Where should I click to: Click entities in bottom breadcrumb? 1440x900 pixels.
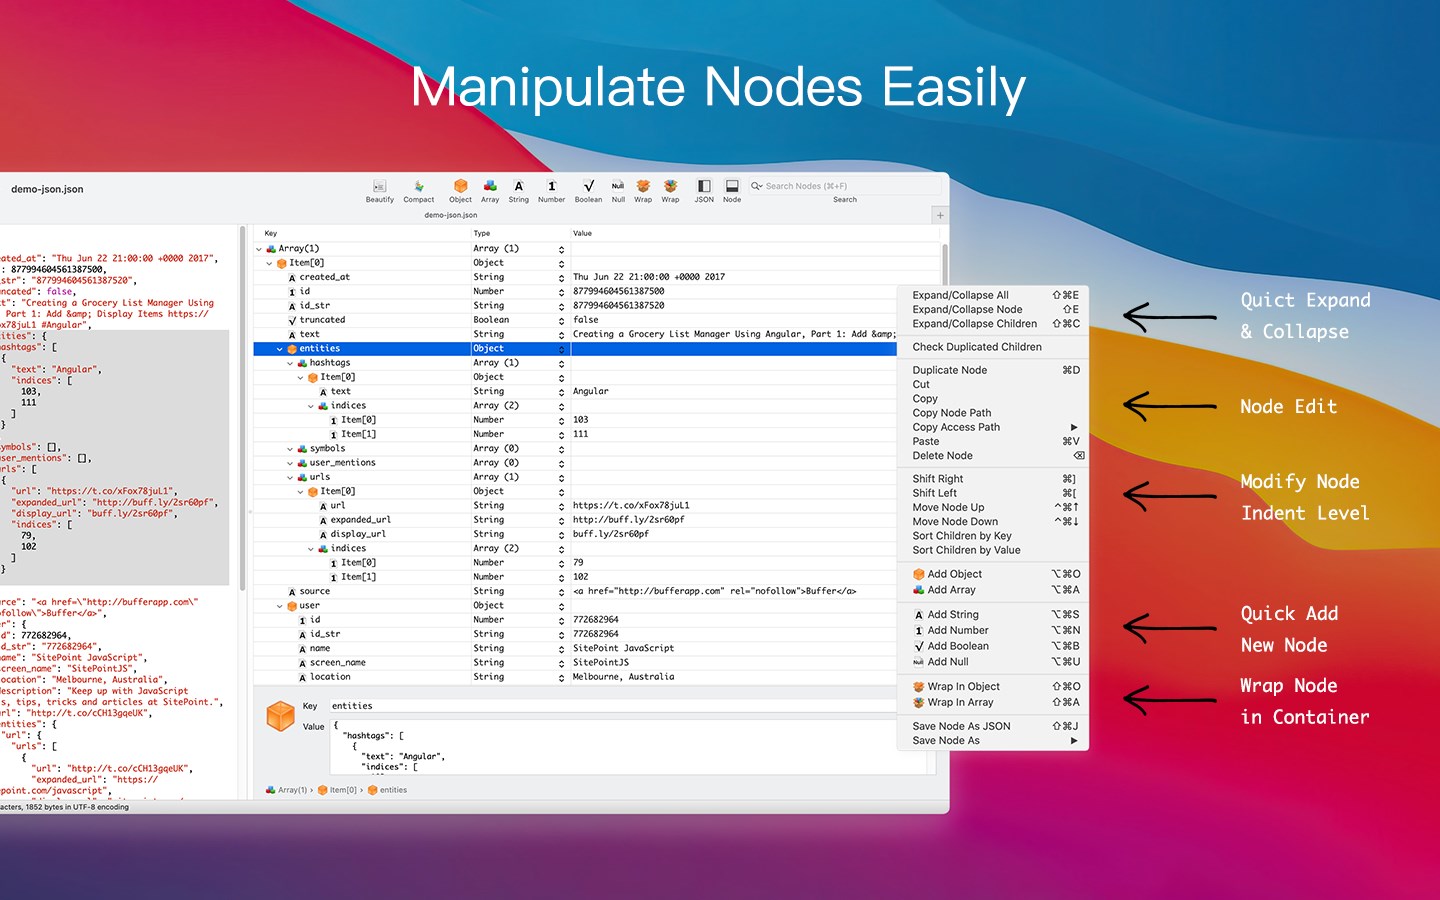tap(388, 790)
